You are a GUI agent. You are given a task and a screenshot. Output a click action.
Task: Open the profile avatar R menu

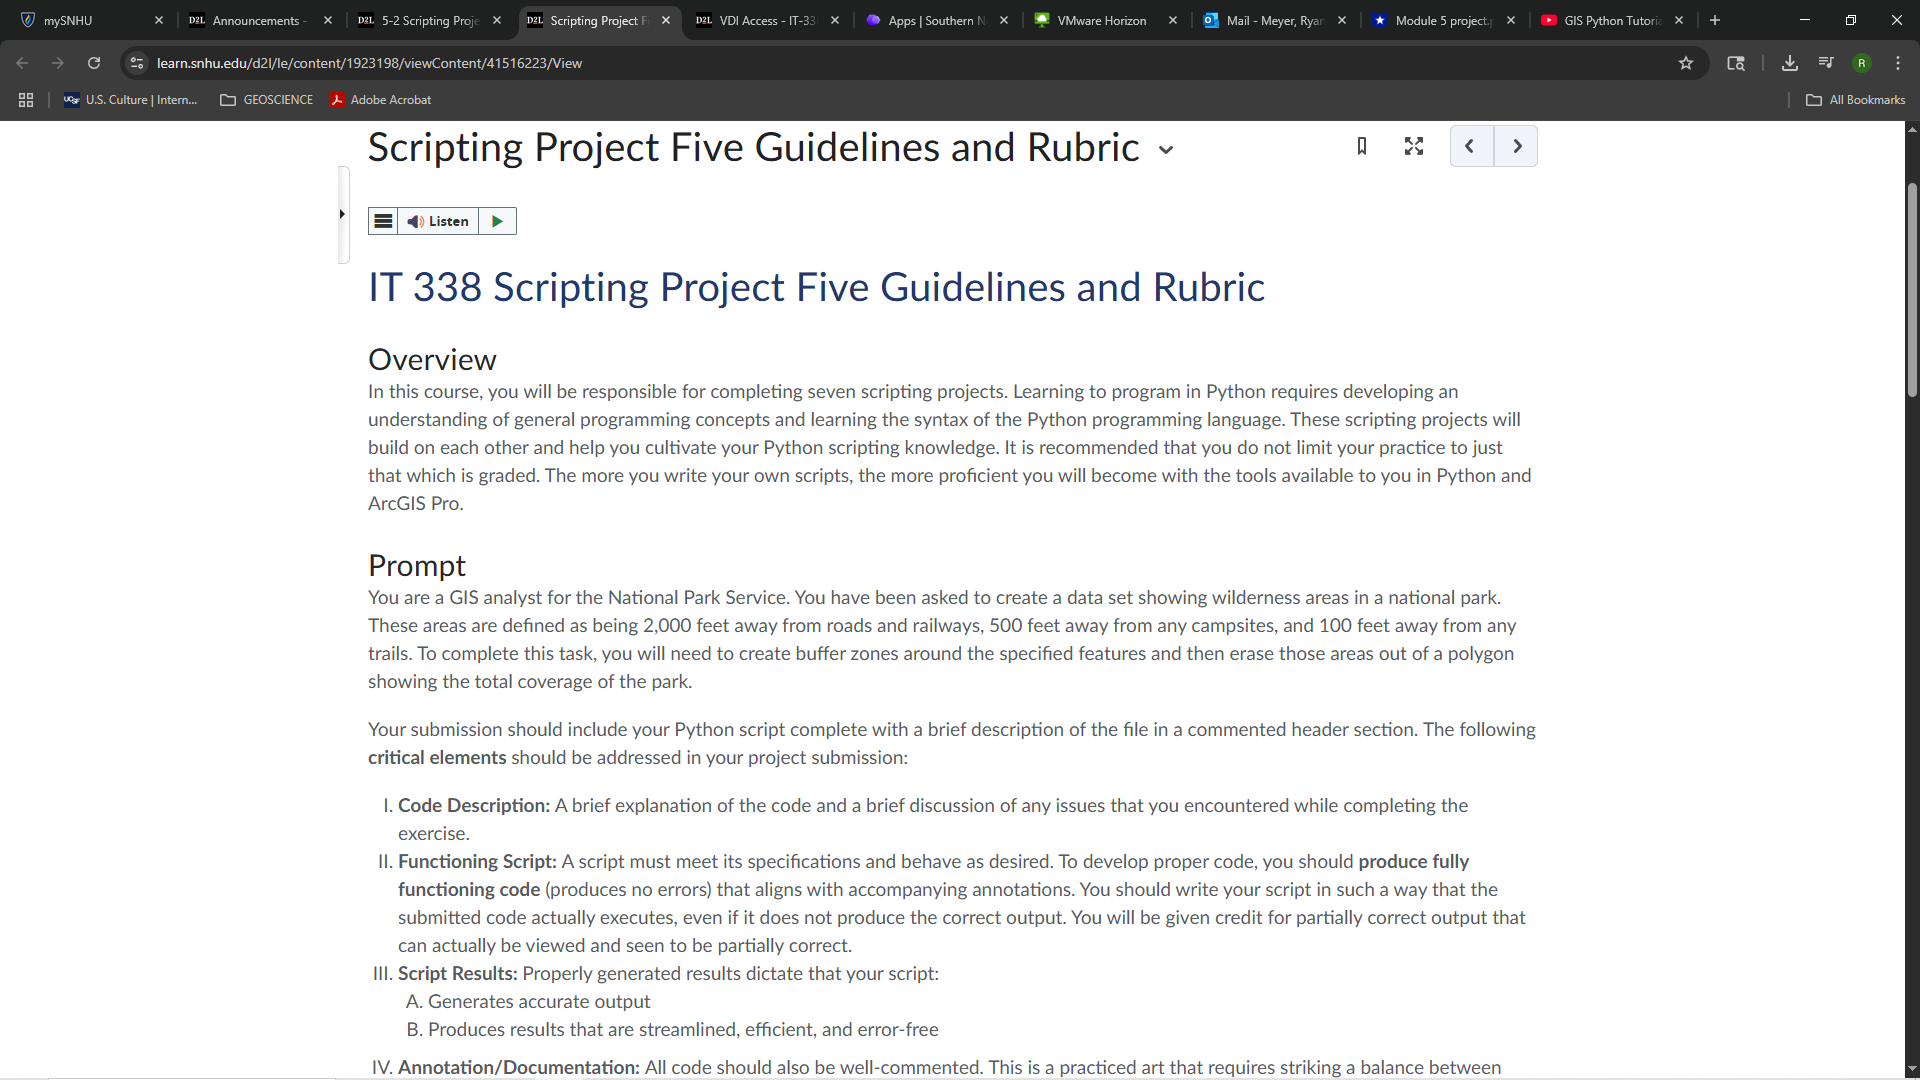pyautogui.click(x=1862, y=62)
